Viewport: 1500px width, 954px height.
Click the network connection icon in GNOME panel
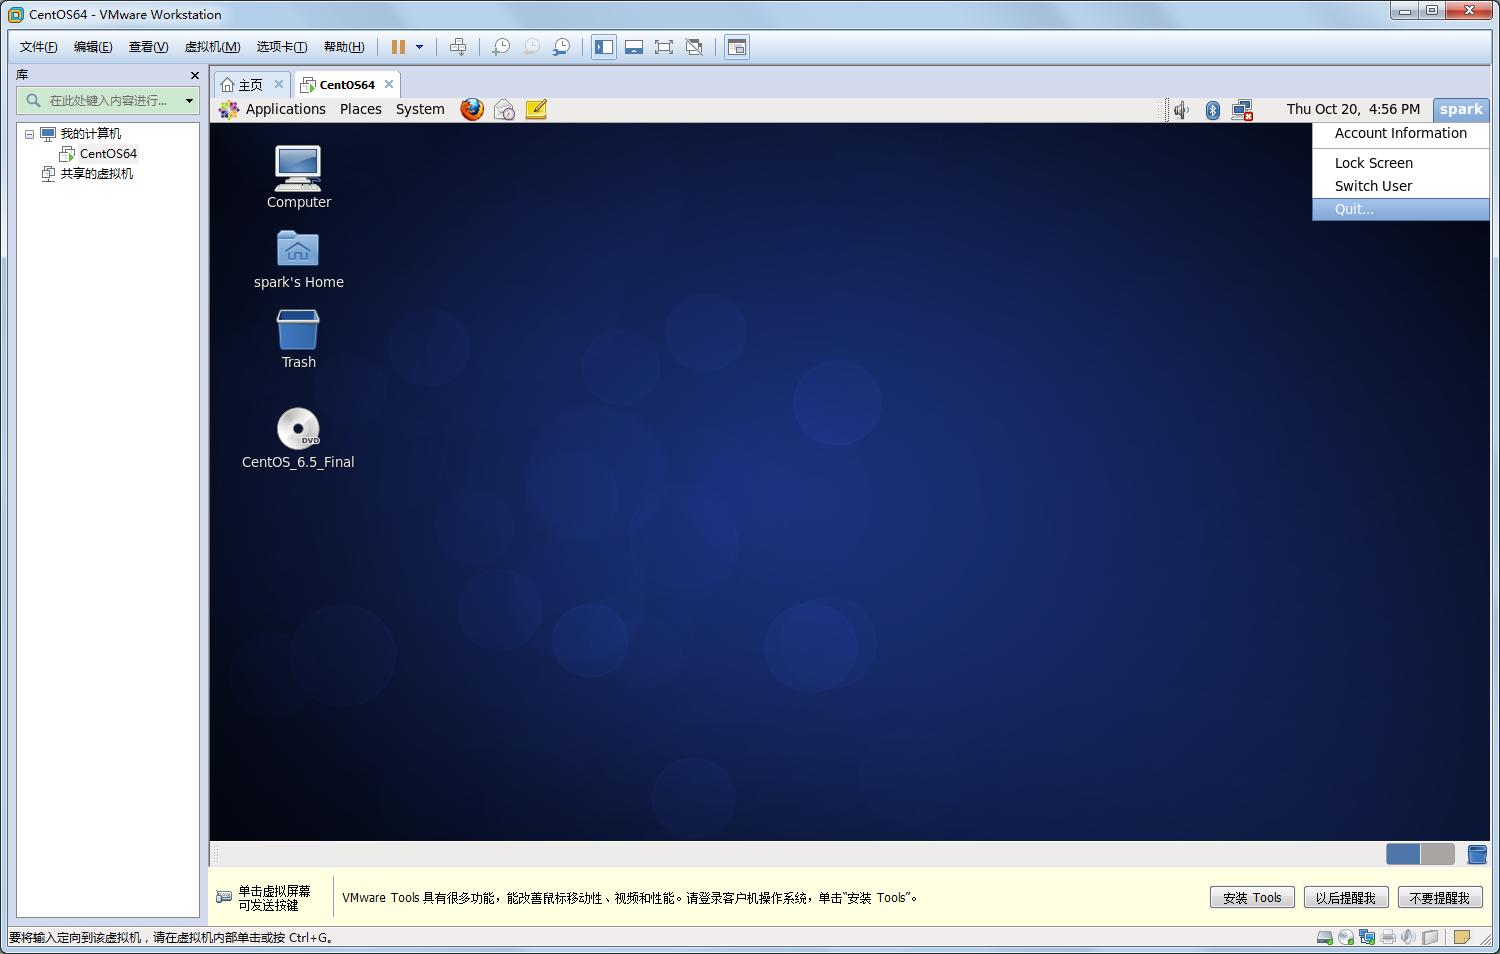(1242, 110)
